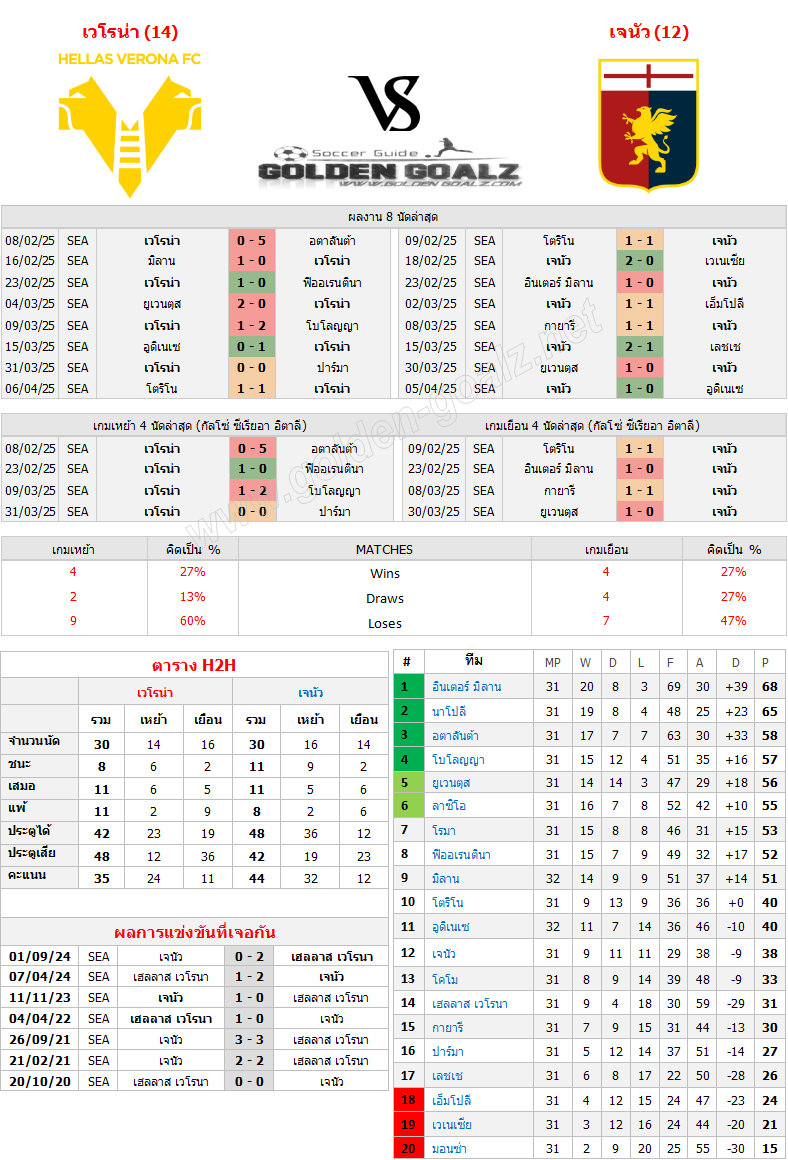Click the ผลการแข่งขันที่เจอกัน red heading

click(195, 932)
